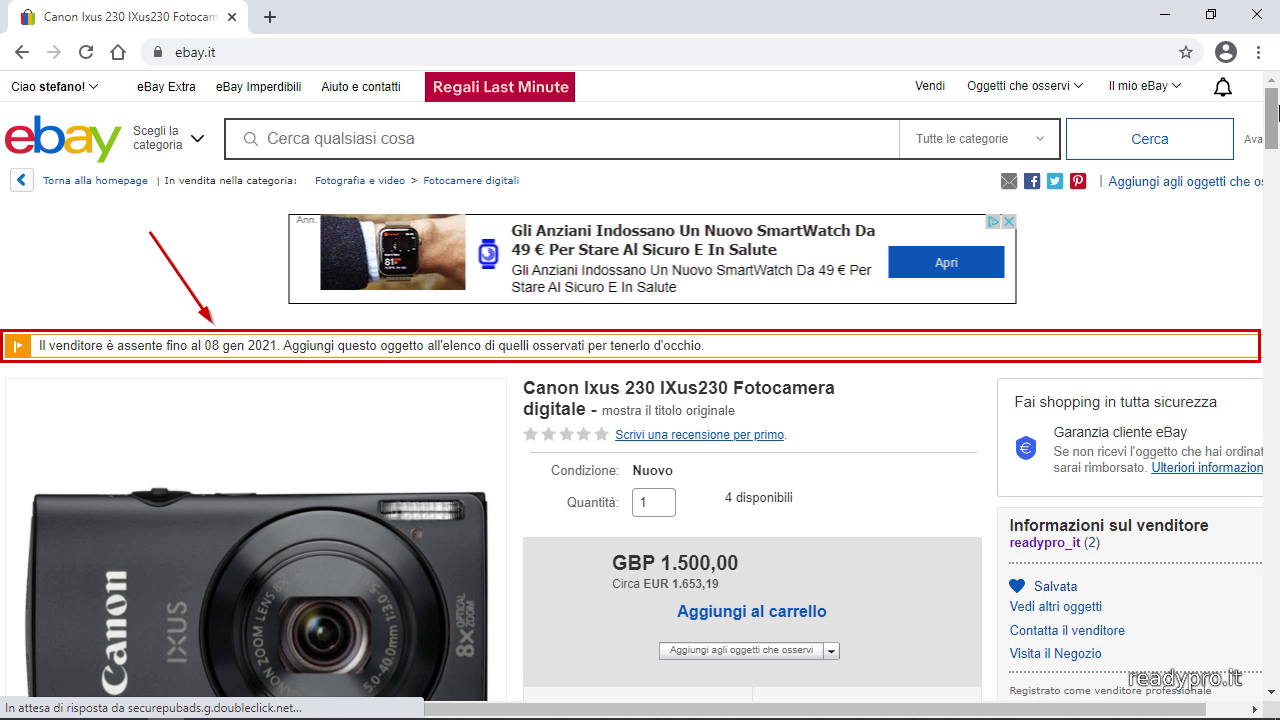This screenshot has height=720, width=1280.
Task: Open the Regali Last Minute banner
Action: (x=500, y=87)
